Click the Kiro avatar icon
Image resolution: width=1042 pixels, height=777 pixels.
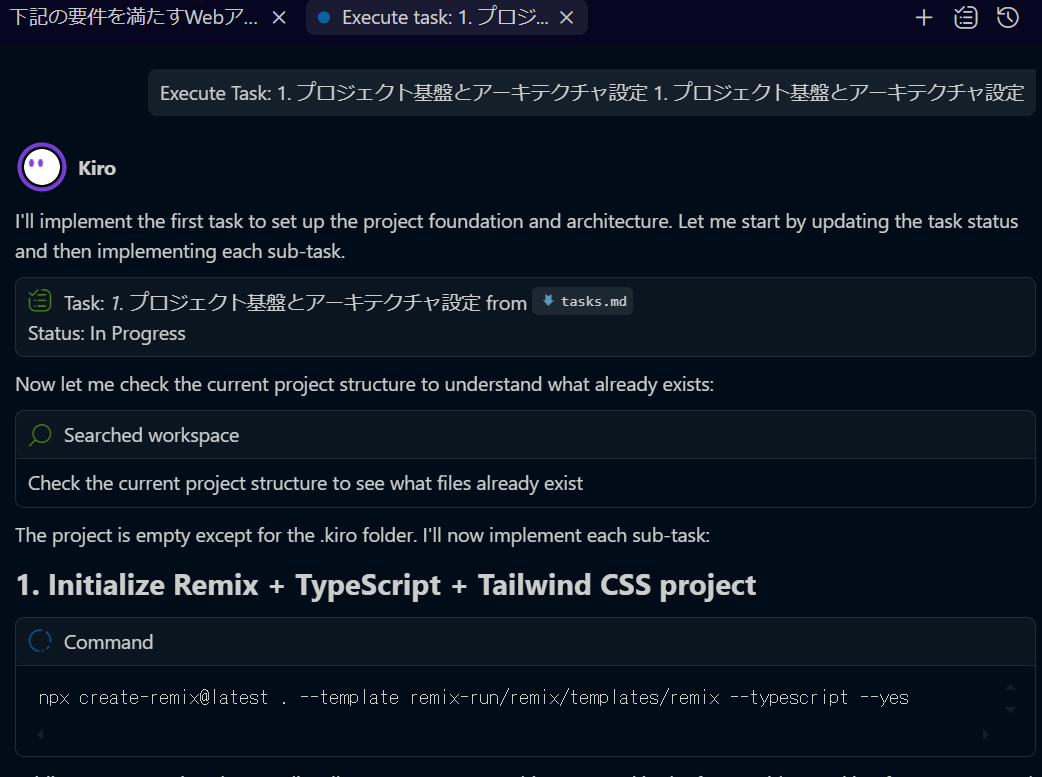41,167
